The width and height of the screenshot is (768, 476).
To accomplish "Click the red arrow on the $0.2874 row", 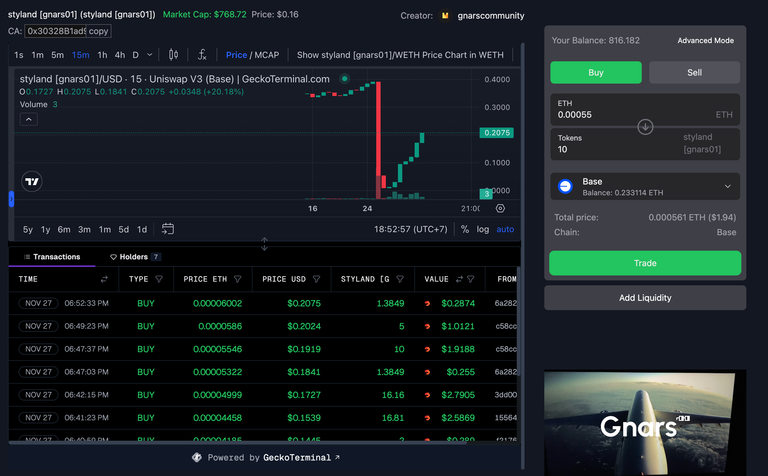I will (427, 304).
